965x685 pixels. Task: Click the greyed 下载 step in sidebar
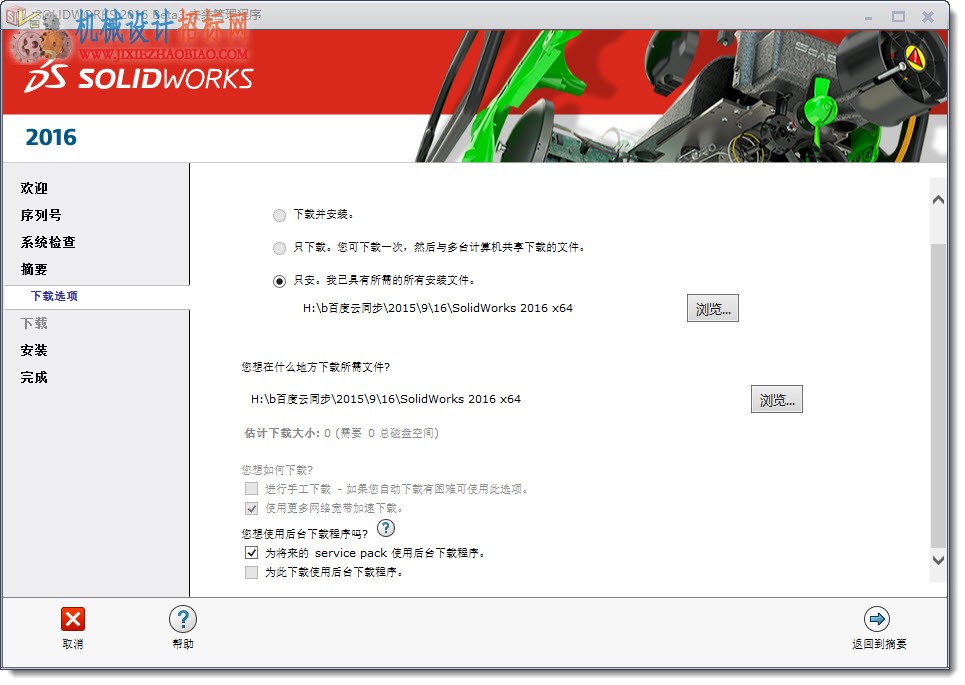tap(34, 324)
